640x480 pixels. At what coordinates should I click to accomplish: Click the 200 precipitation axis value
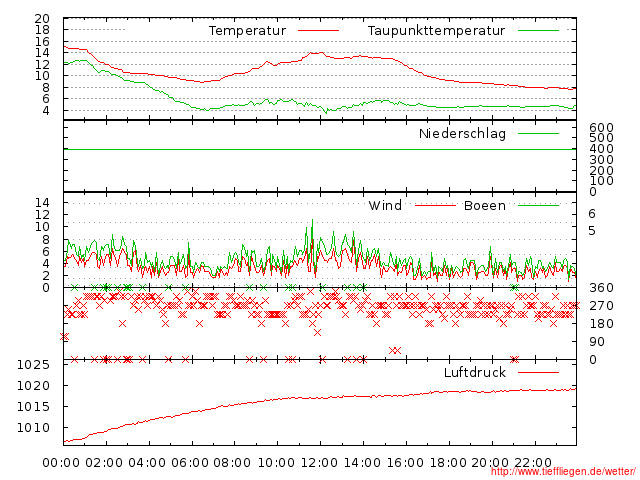pyautogui.click(x=601, y=170)
